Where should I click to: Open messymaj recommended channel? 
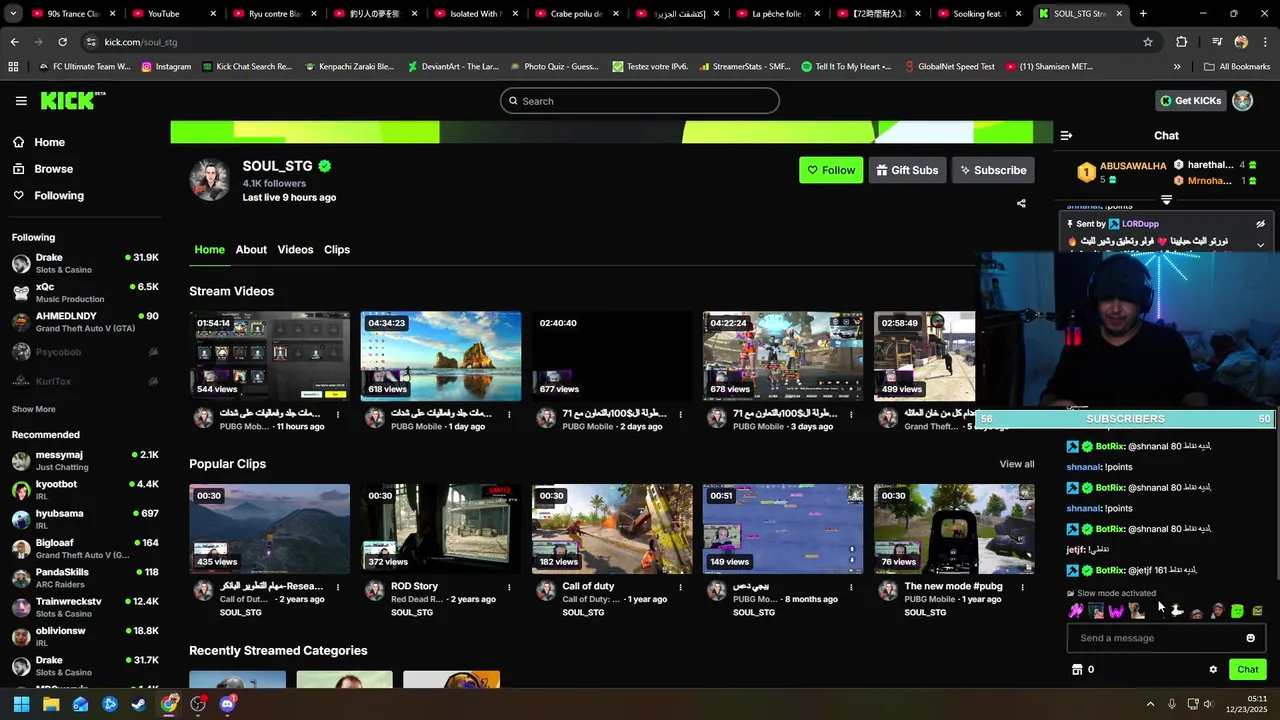point(85,460)
